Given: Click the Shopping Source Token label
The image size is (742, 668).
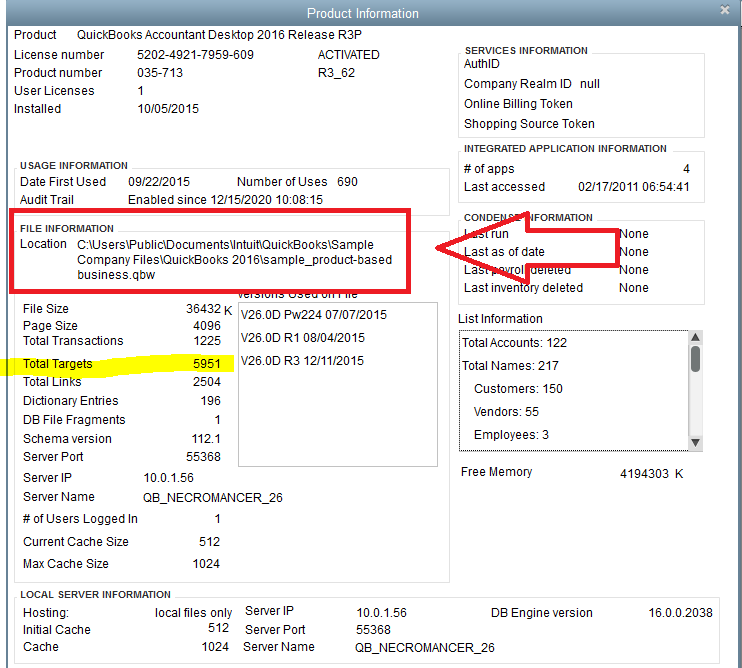Looking at the screenshot, I should (x=529, y=123).
